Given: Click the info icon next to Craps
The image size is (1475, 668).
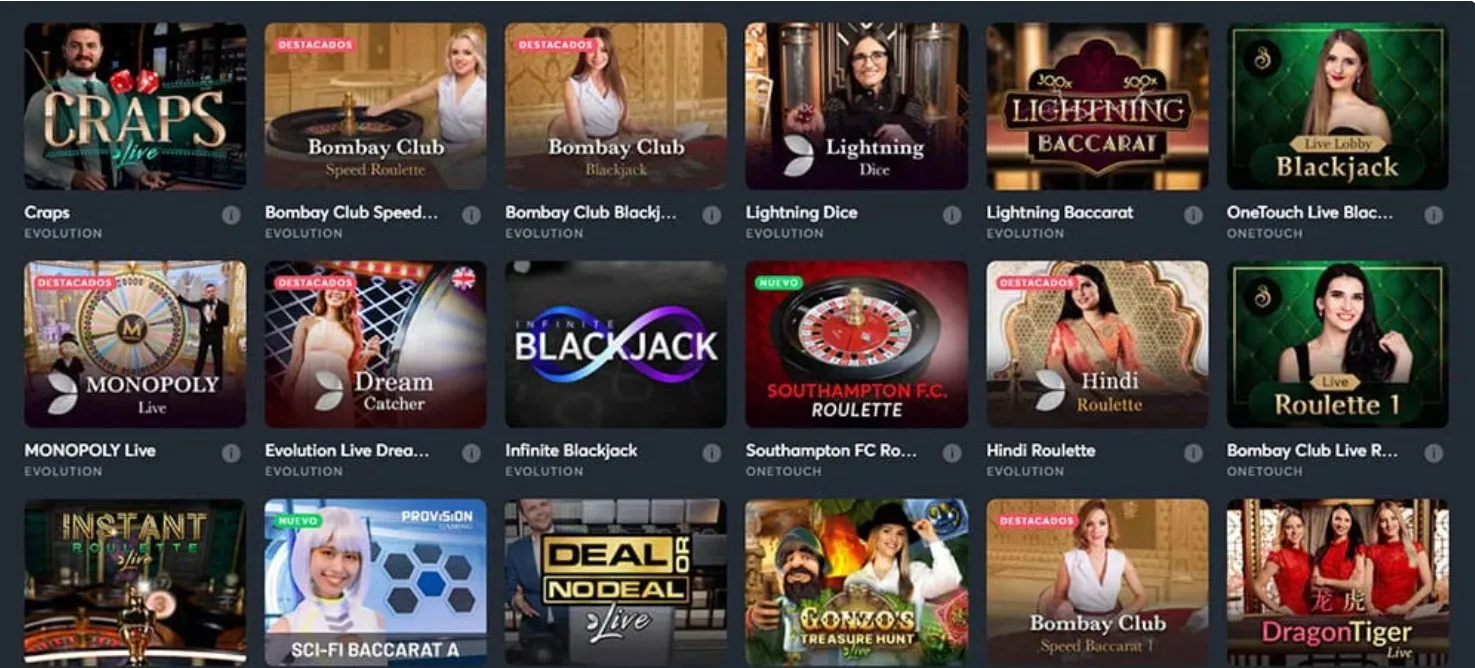Looking at the screenshot, I should [231, 215].
